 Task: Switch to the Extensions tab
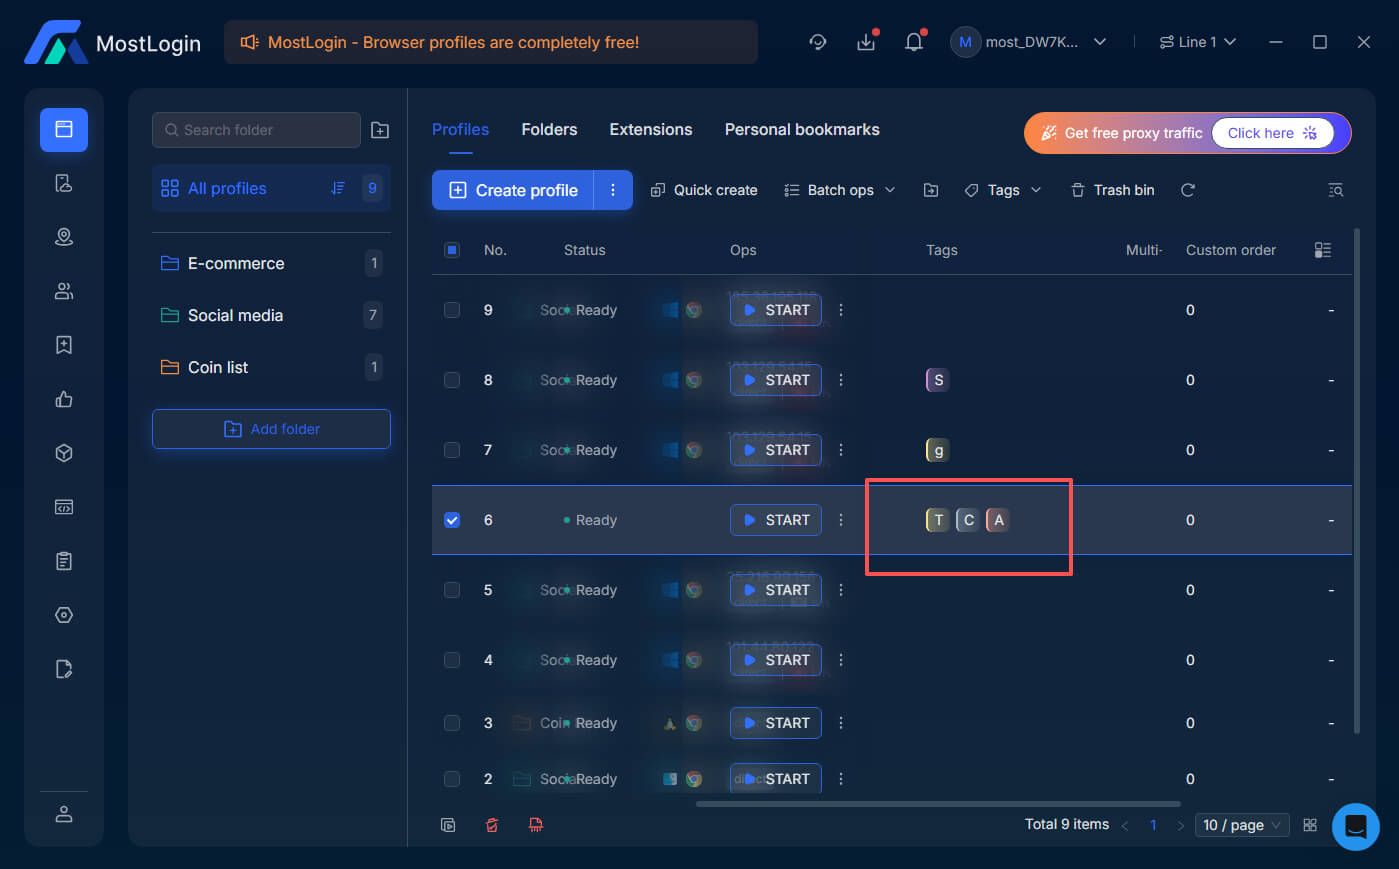pos(650,129)
